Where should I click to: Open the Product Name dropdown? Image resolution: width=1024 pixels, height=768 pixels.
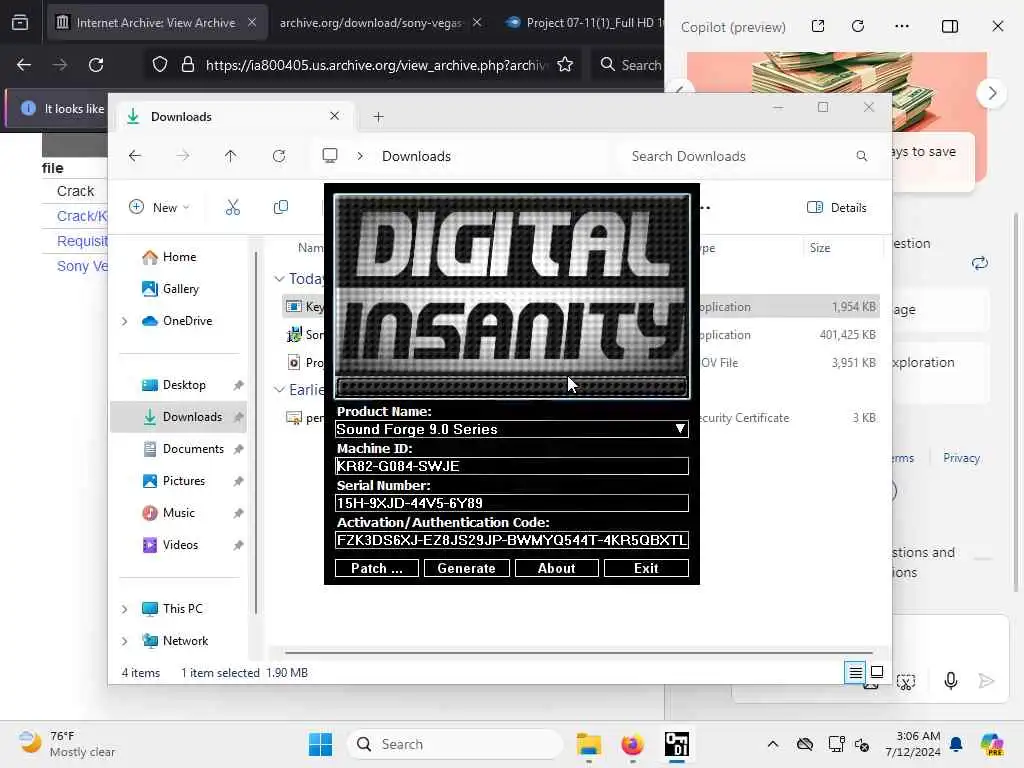(x=680, y=429)
